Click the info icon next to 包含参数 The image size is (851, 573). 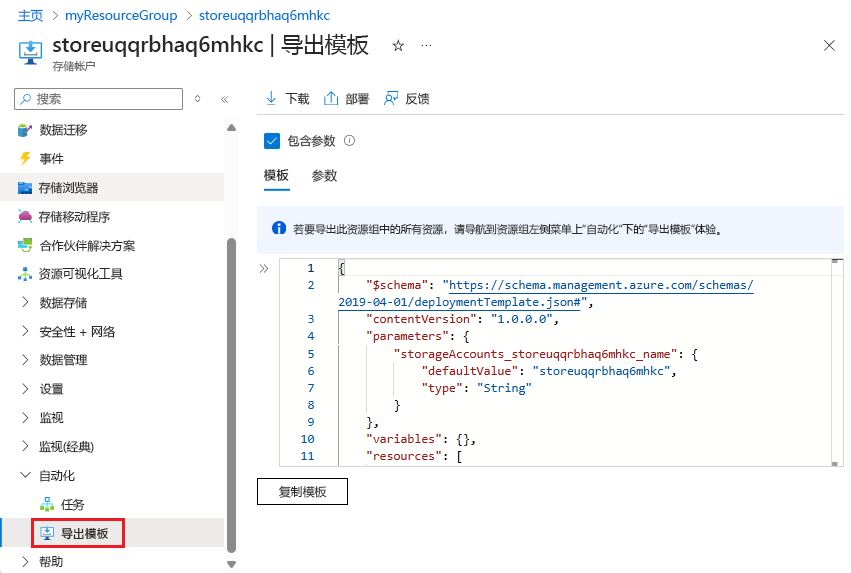point(350,141)
